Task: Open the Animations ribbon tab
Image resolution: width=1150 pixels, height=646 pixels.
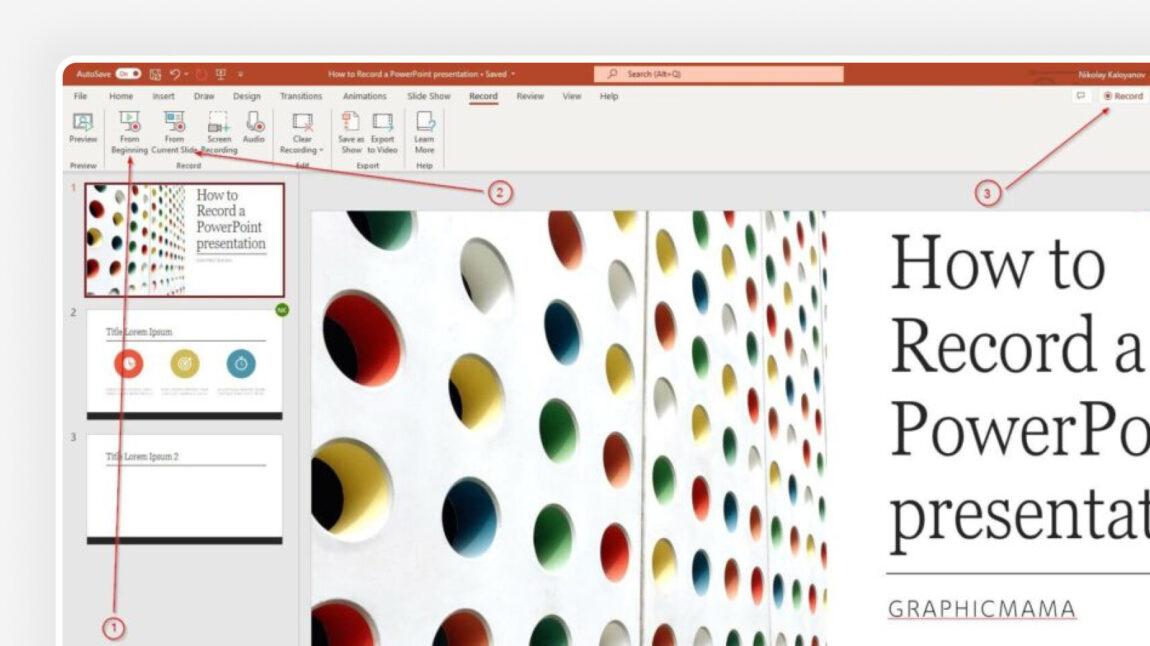Action: [x=364, y=96]
